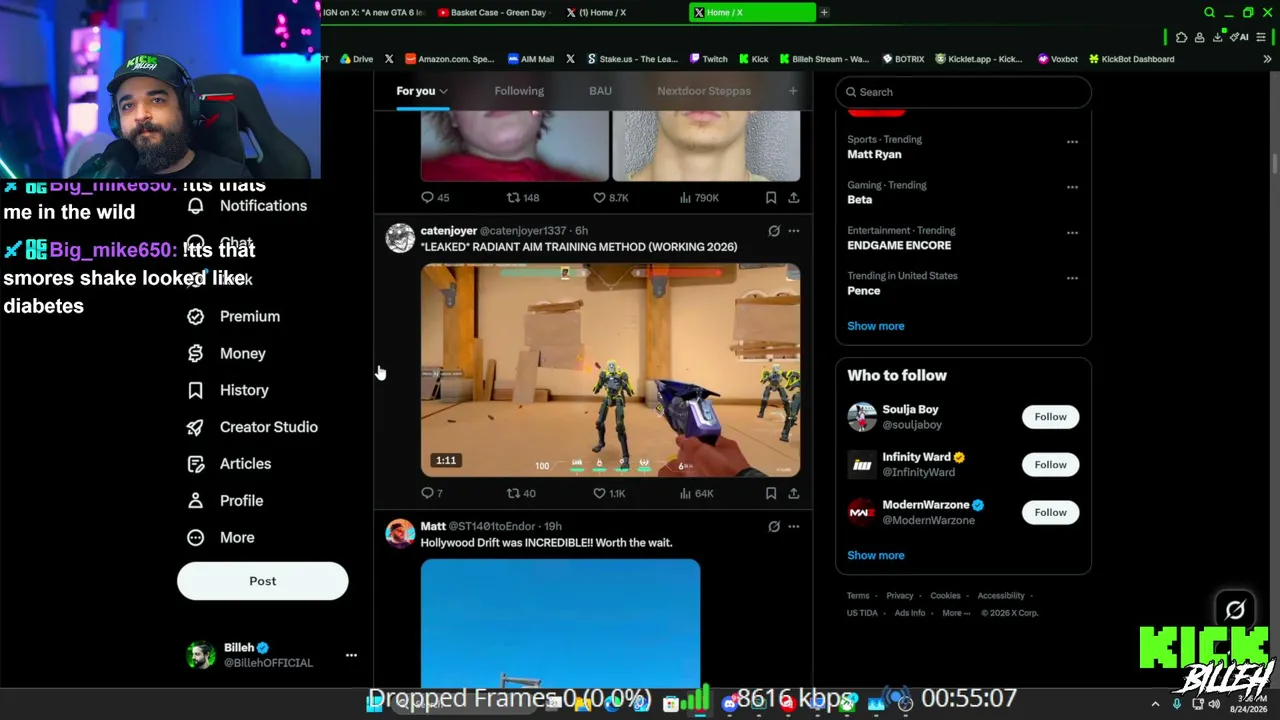This screenshot has height=720, width=1280.
Task: Click the X search field
Action: [x=963, y=92]
